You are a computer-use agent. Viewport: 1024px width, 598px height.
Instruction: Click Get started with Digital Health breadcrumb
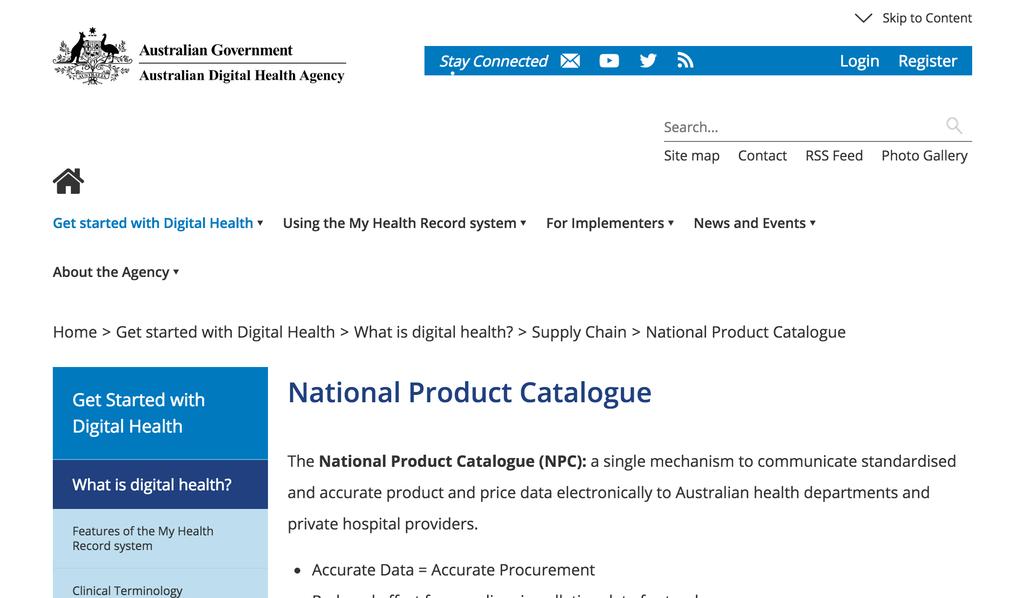coord(225,332)
